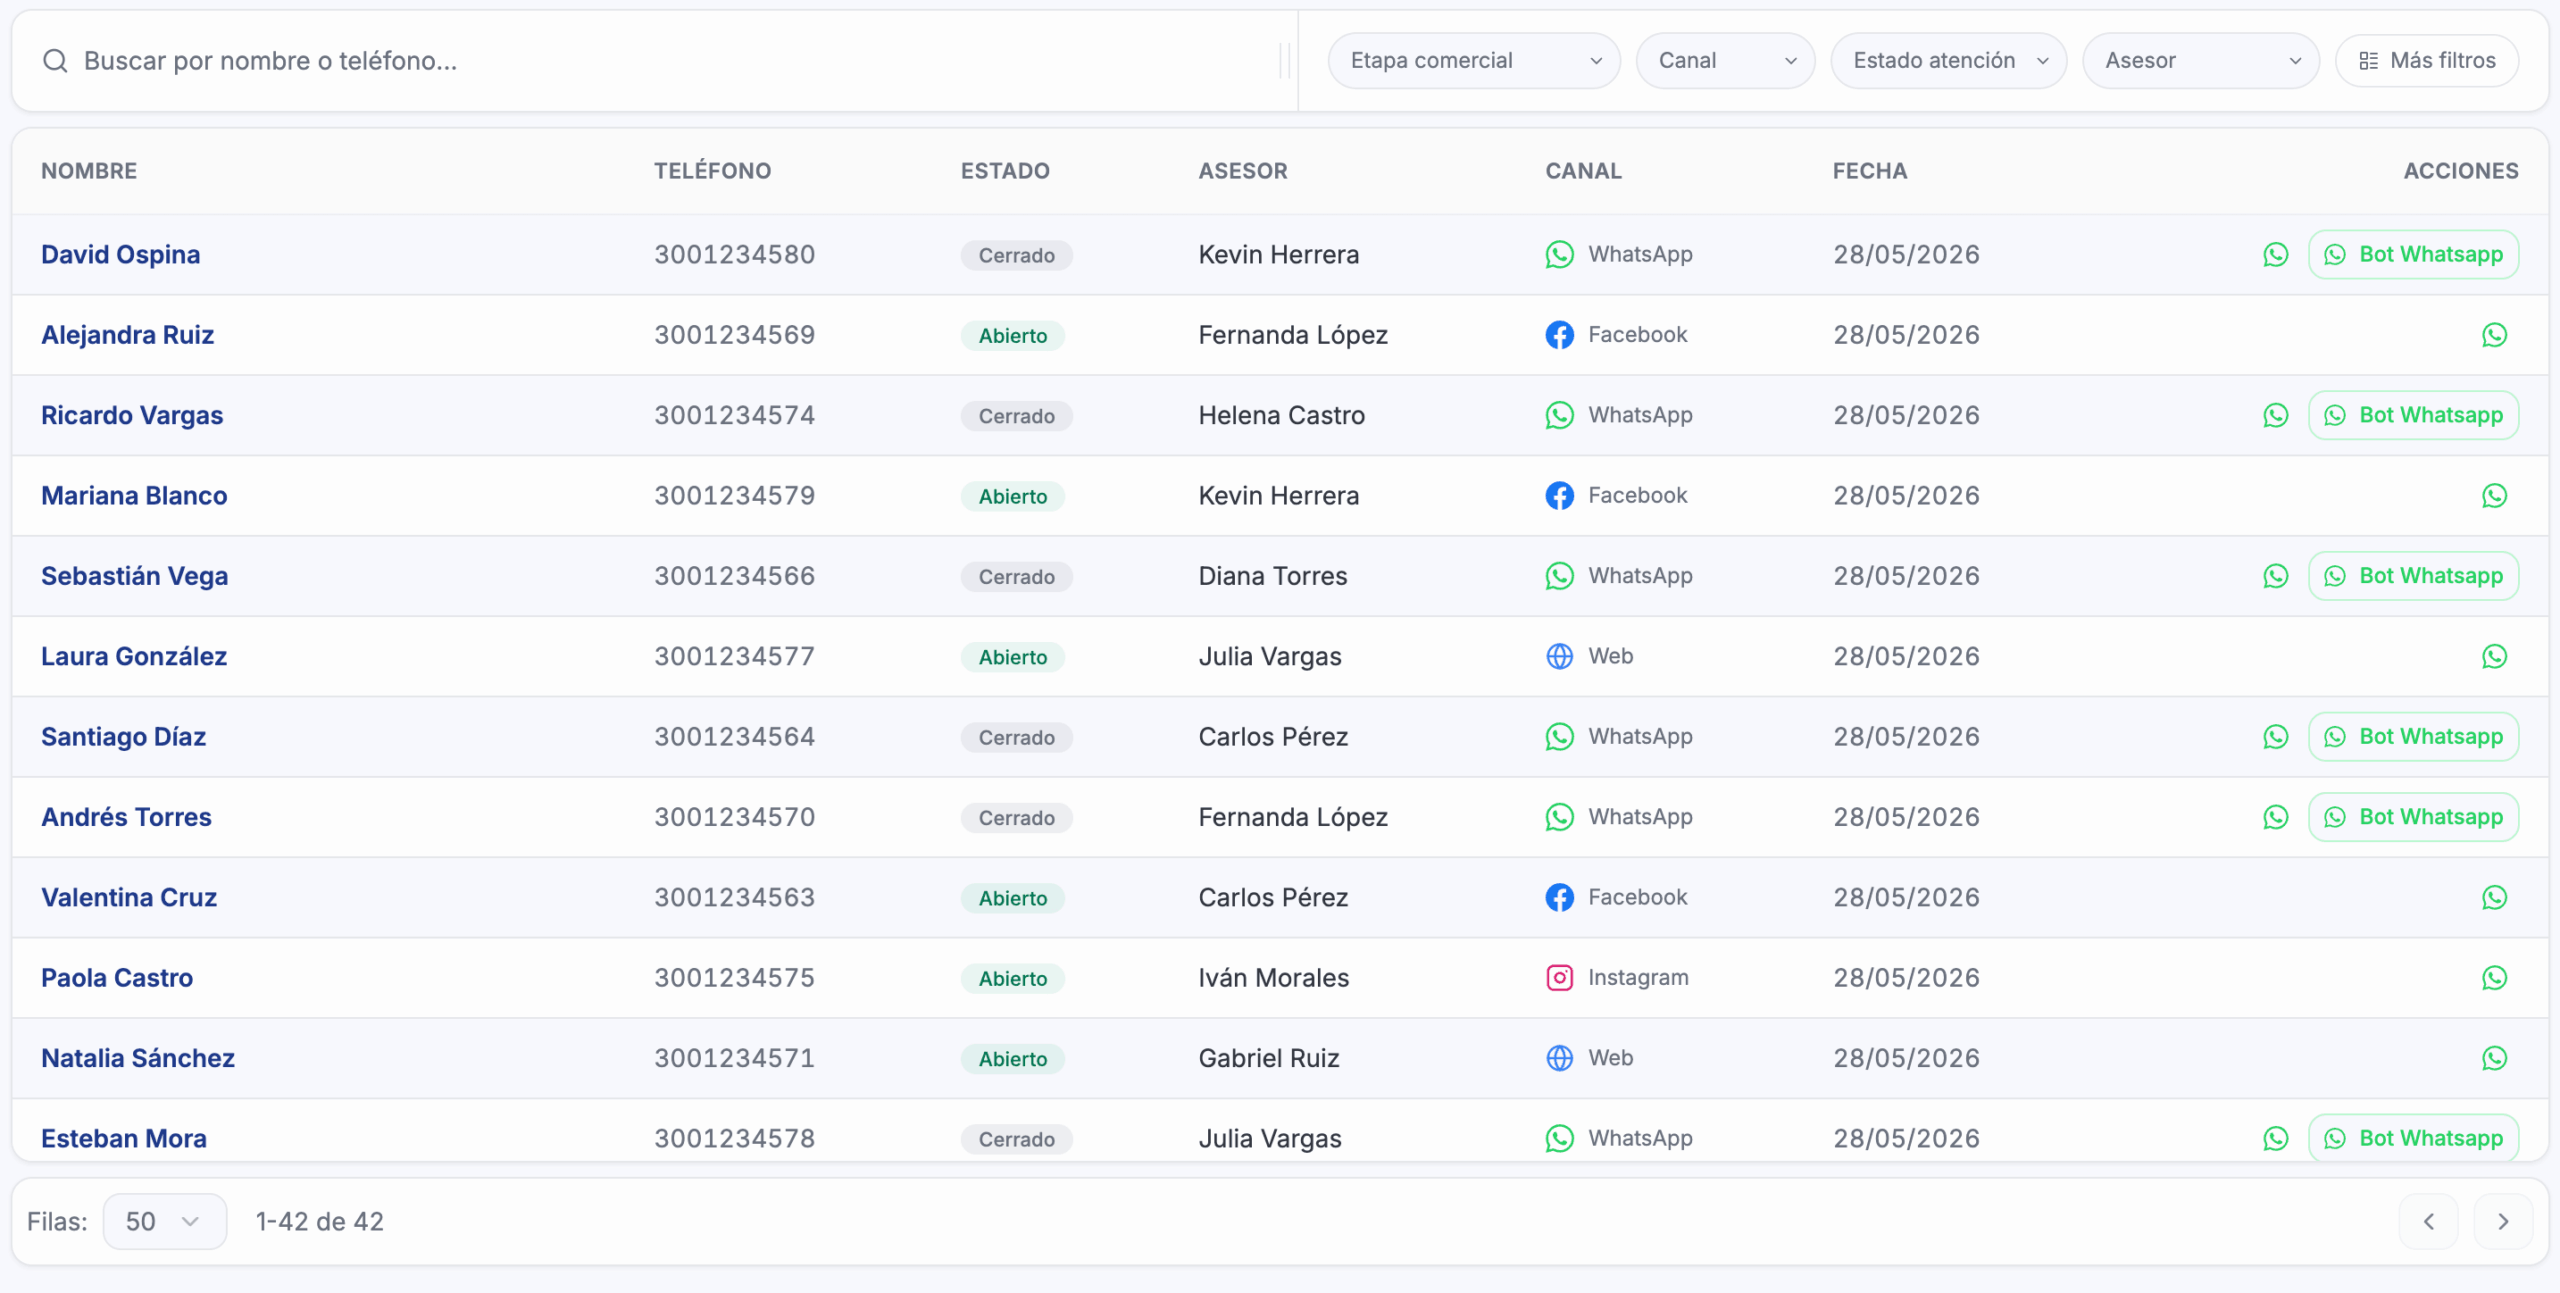Click WhatsApp action icon for Laura González
The width and height of the screenshot is (2560, 1293).
(2494, 657)
